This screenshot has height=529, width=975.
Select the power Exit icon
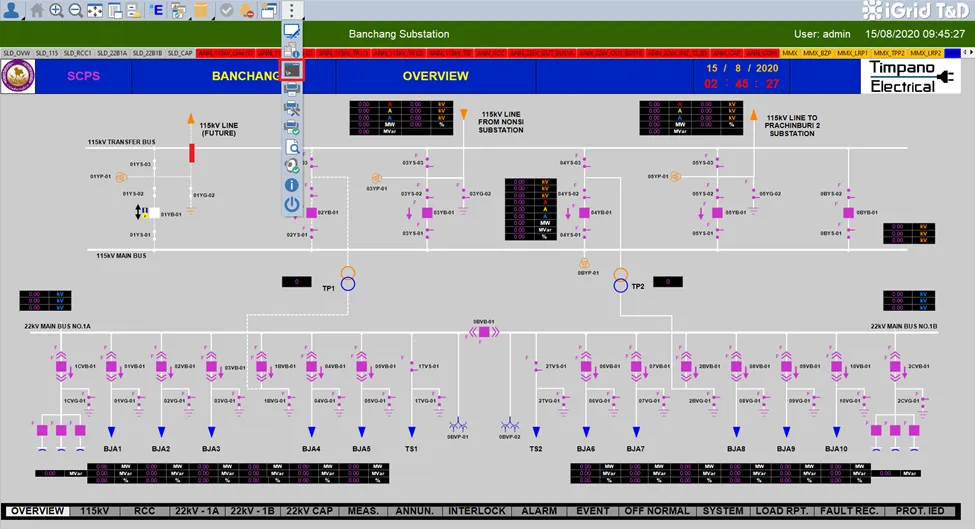pyautogui.click(x=292, y=204)
